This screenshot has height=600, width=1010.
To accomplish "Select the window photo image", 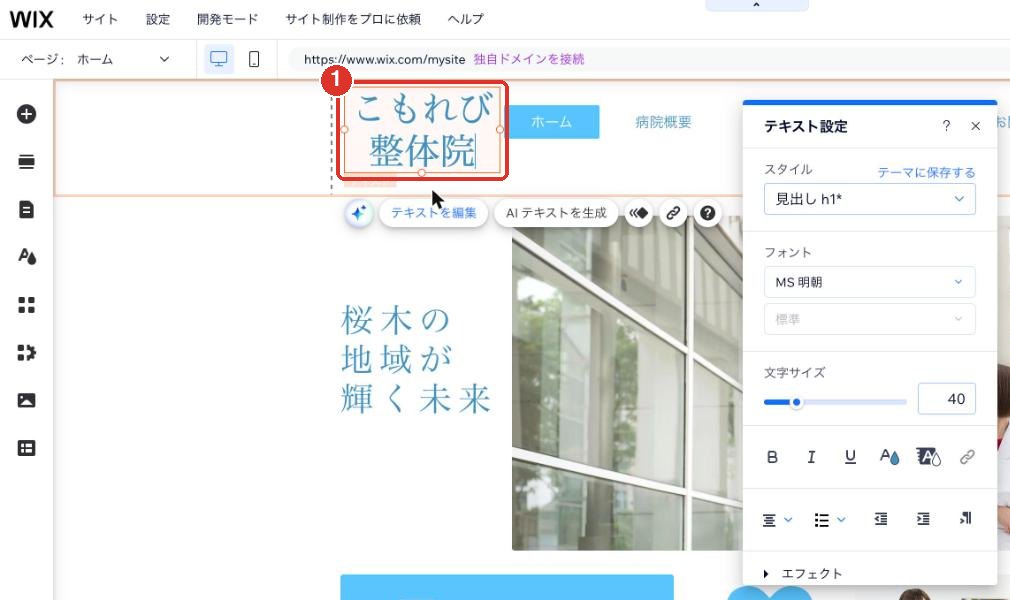I will coord(627,383).
